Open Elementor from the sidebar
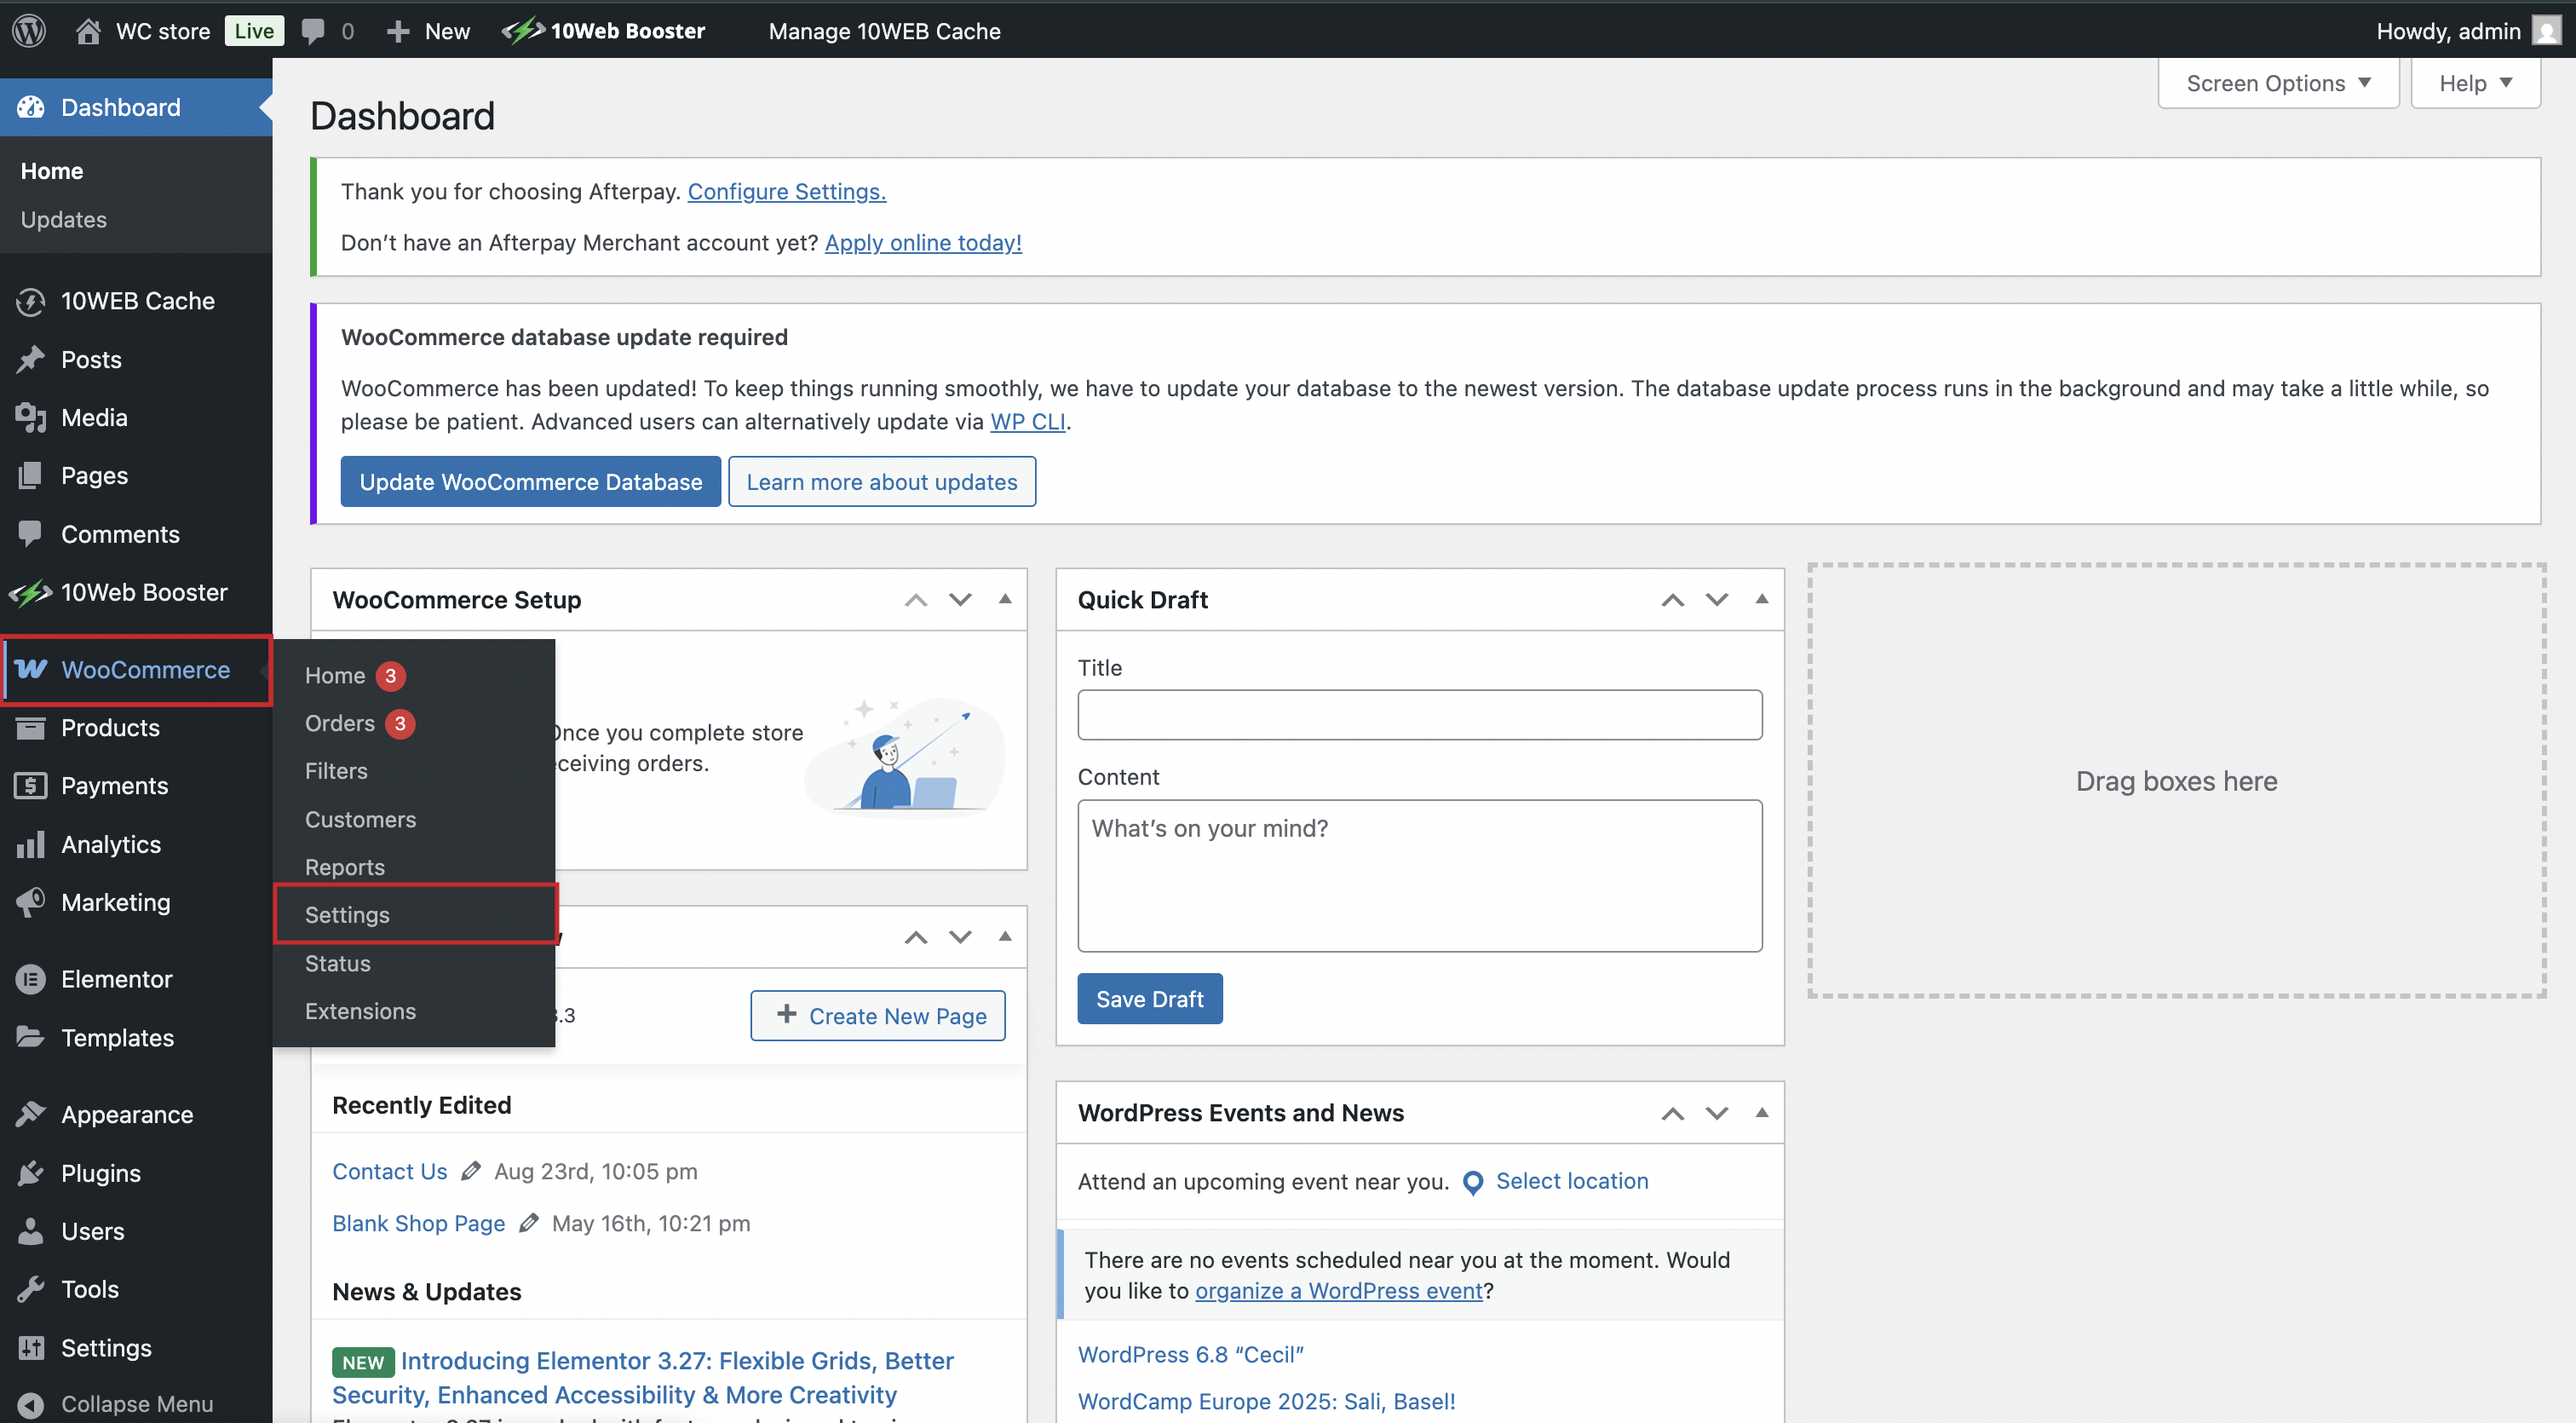 coord(116,979)
